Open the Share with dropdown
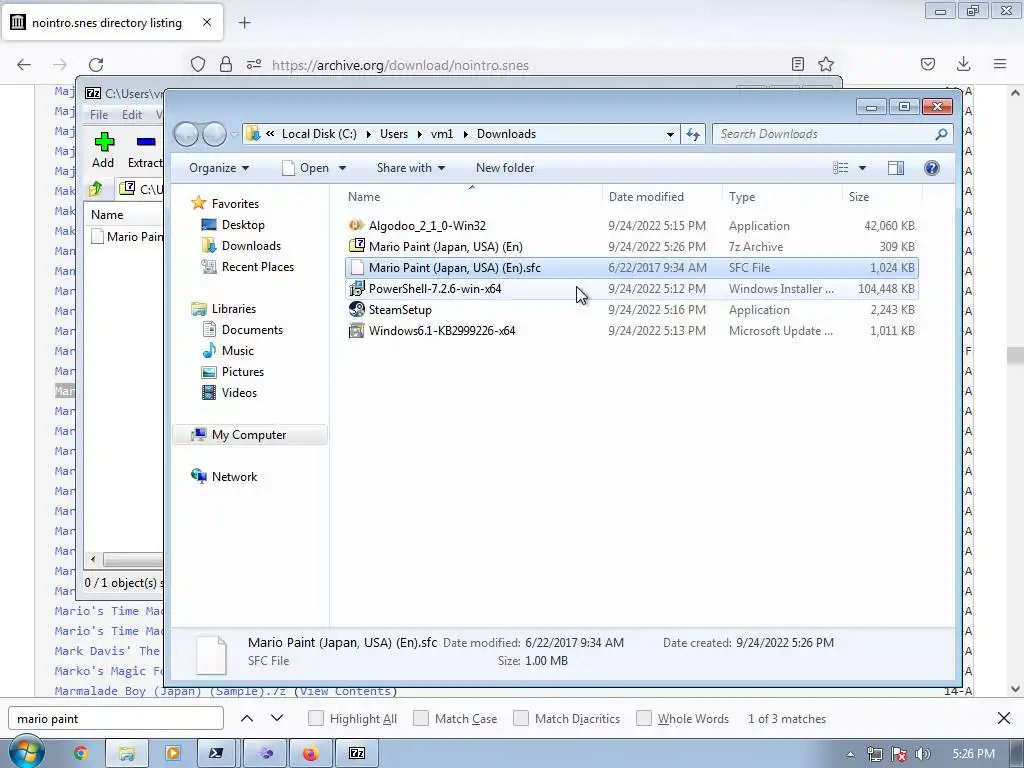Image resolution: width=1024 pixels, height=768 pixels. pyautogui.click(x=411, y=168)
